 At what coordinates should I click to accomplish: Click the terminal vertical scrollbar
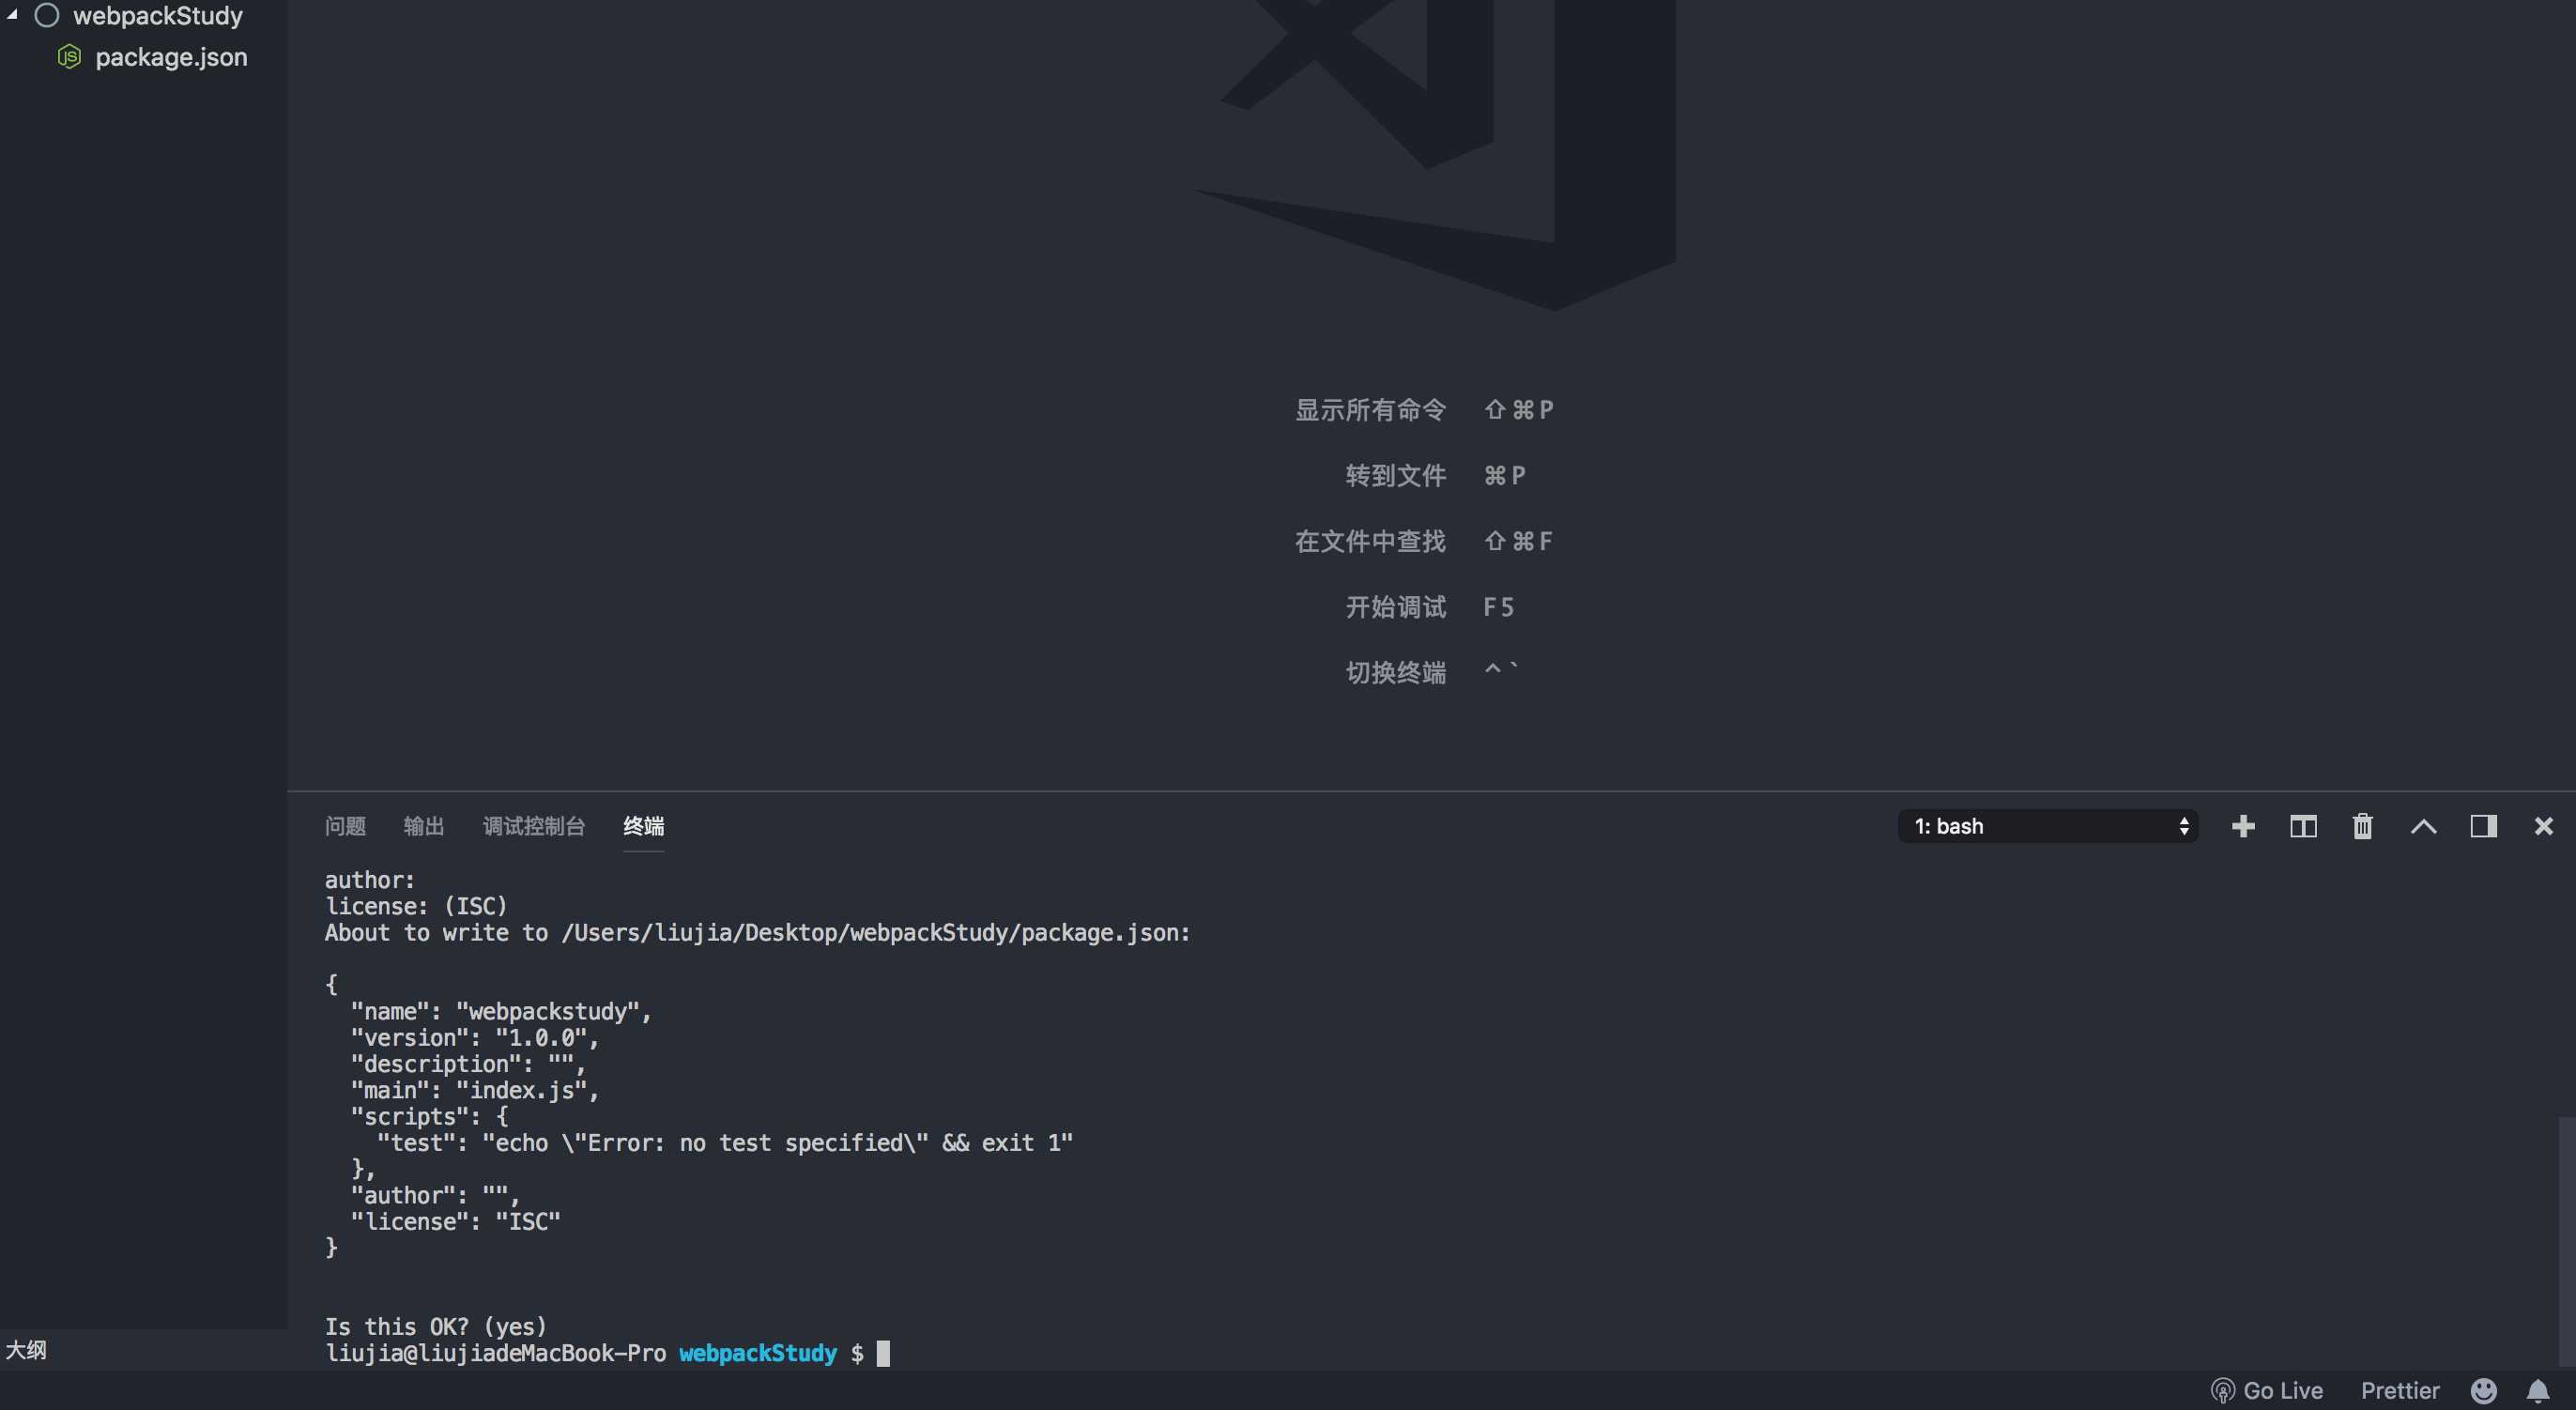pyautogui.click(x=2567, y=1240)
